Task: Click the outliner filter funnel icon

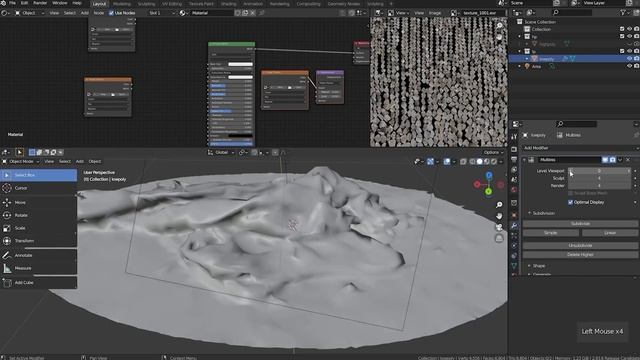Action: 623,13
